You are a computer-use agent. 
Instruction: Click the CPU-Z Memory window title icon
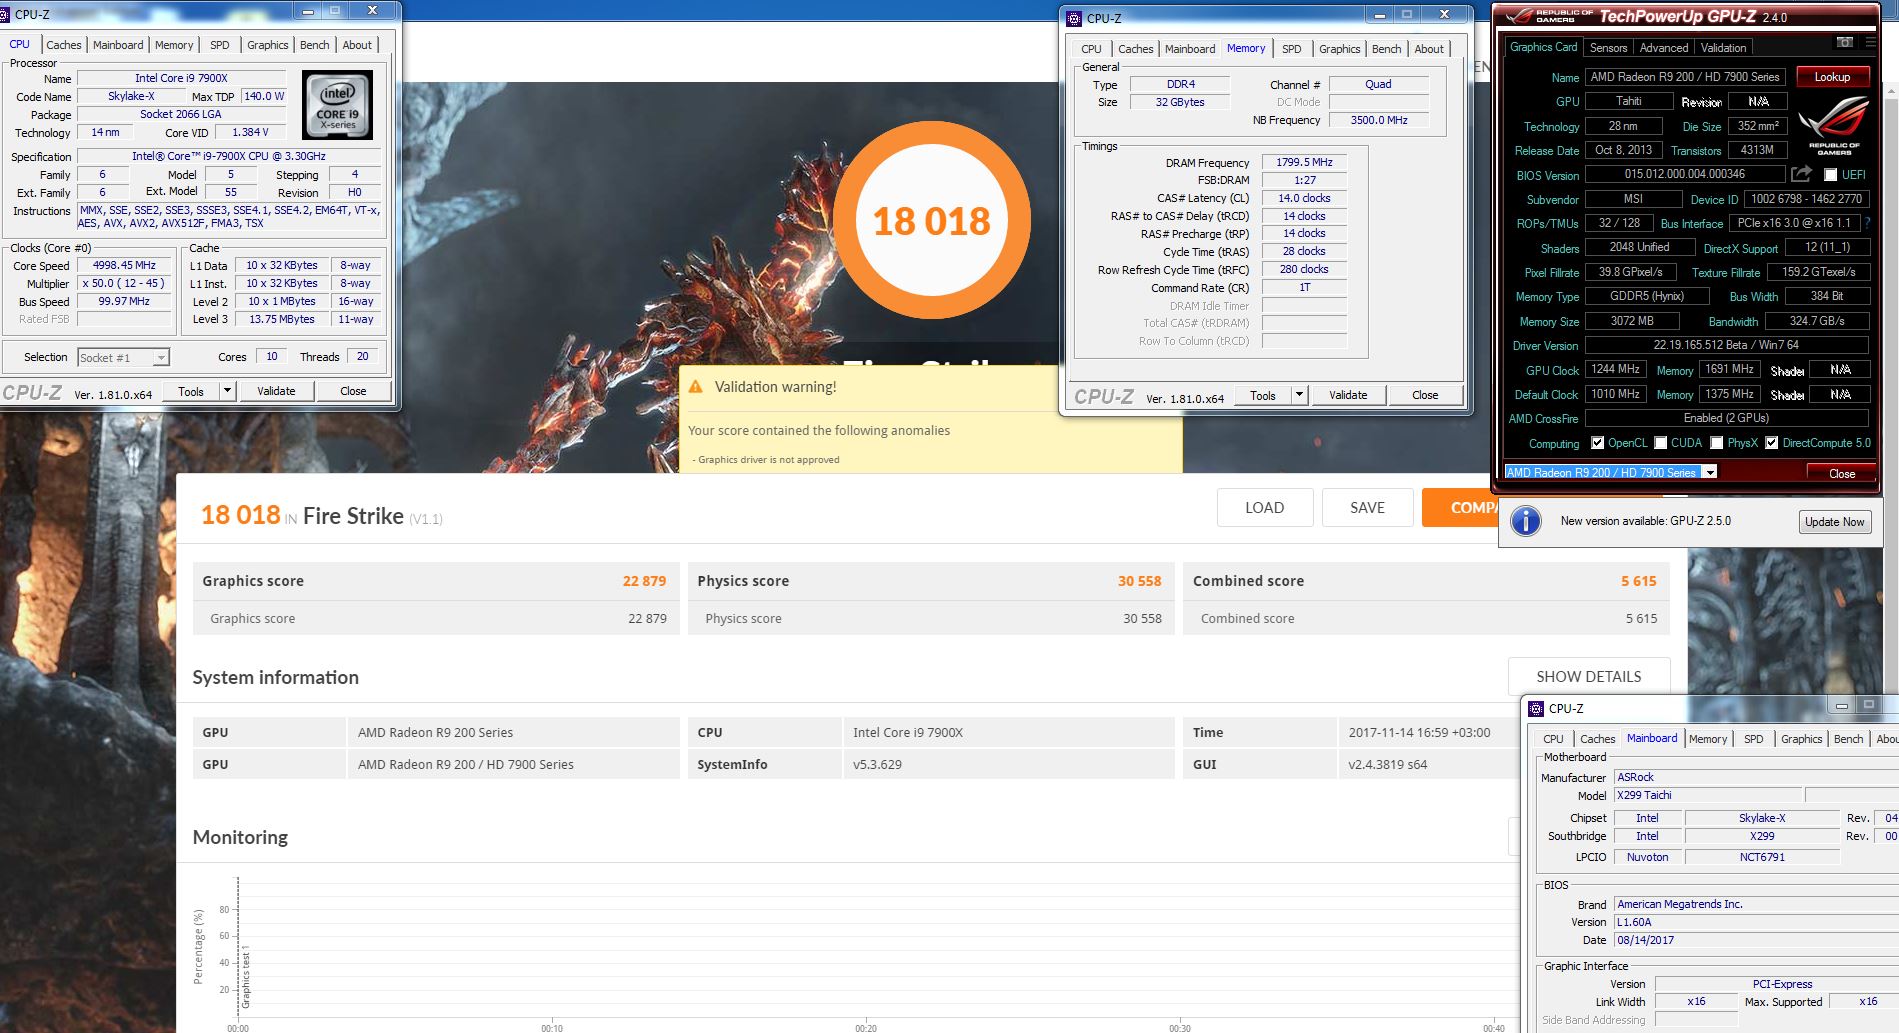1074,18
